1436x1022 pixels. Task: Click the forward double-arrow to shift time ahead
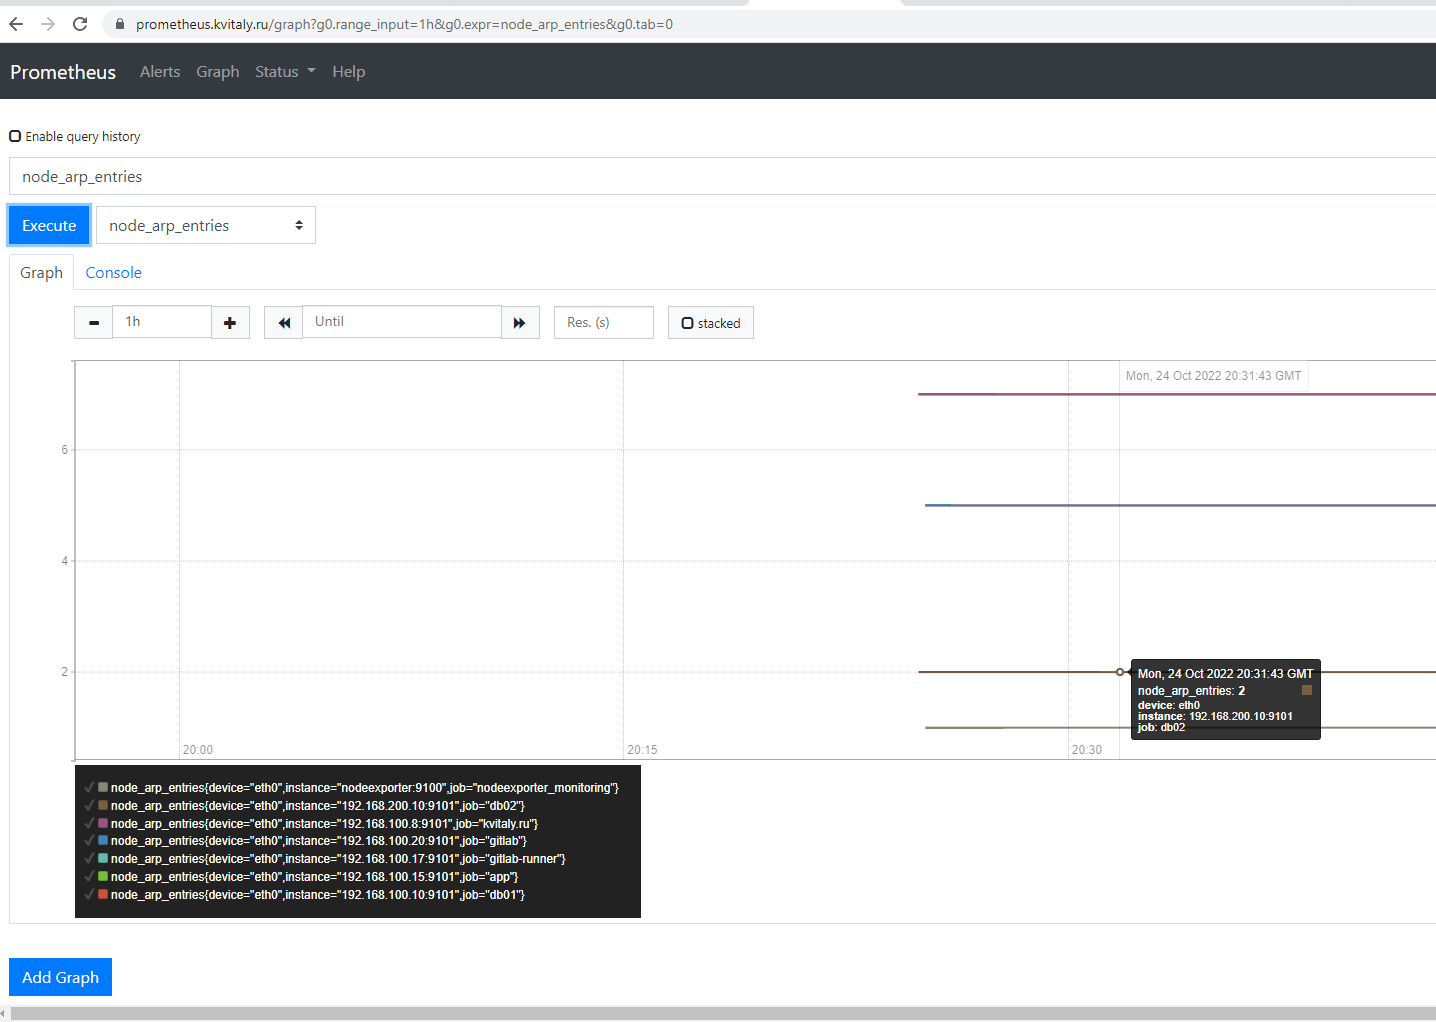(x=520, y=322)
